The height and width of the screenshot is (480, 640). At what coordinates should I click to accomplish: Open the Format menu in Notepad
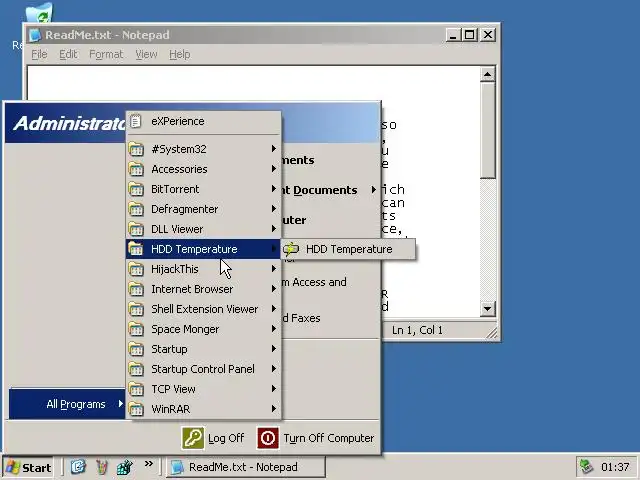click(106, 54)
